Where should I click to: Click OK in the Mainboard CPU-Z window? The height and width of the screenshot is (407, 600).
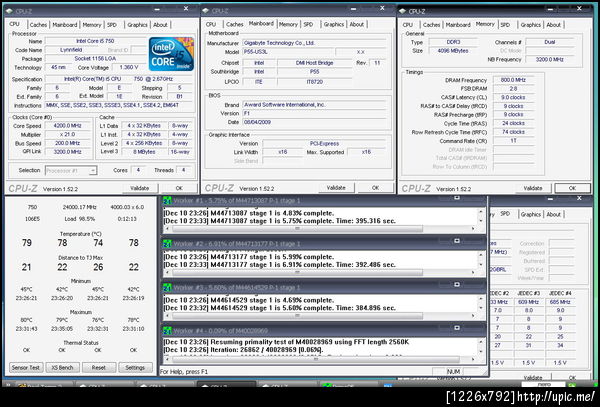click(375, 188)
